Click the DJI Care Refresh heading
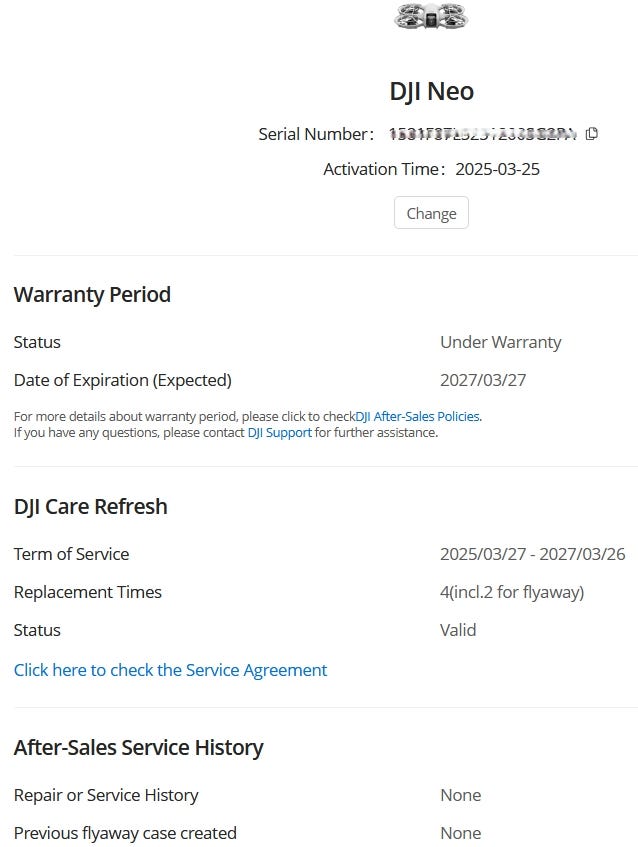Image resolution: width=638 pixels, height=847 pixels. pyautogui.click(x=90, y=507)
